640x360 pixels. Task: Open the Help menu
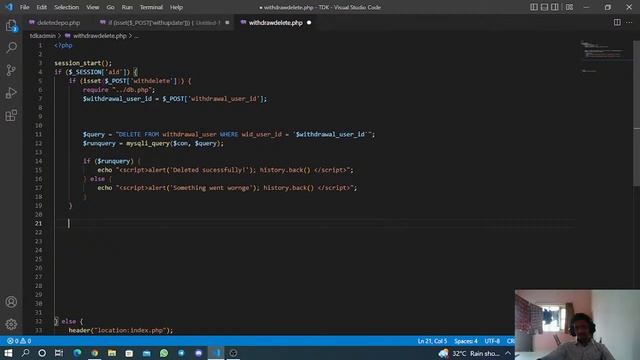point(176,7)
